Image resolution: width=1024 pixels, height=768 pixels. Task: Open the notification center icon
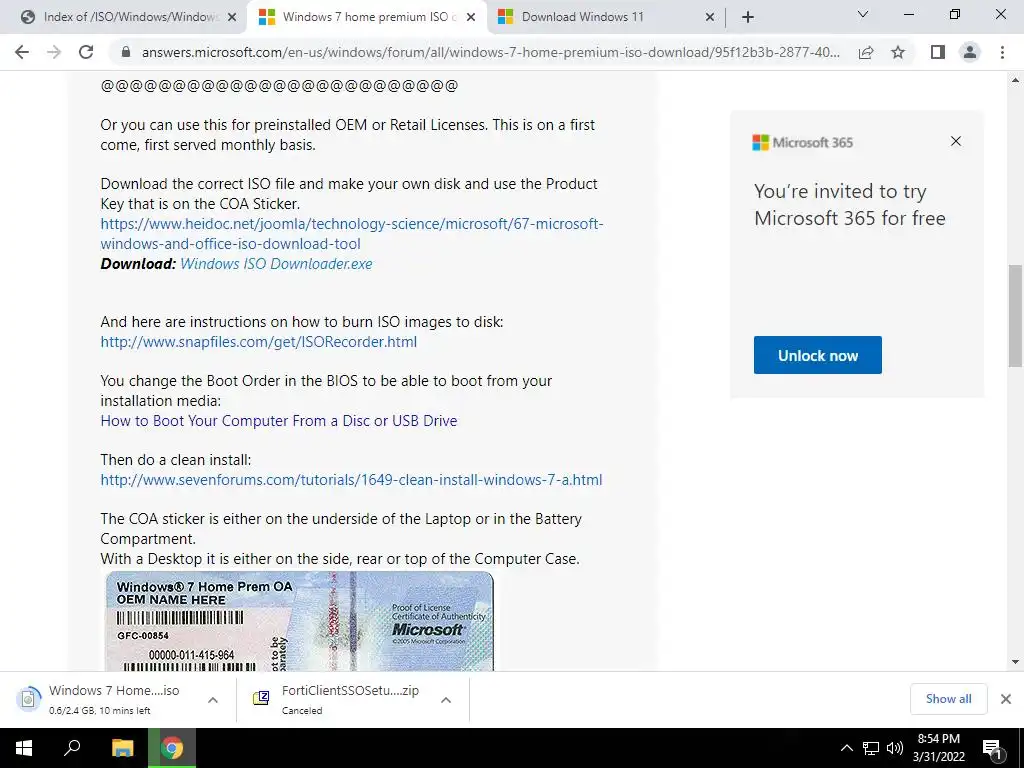[993, 748]
